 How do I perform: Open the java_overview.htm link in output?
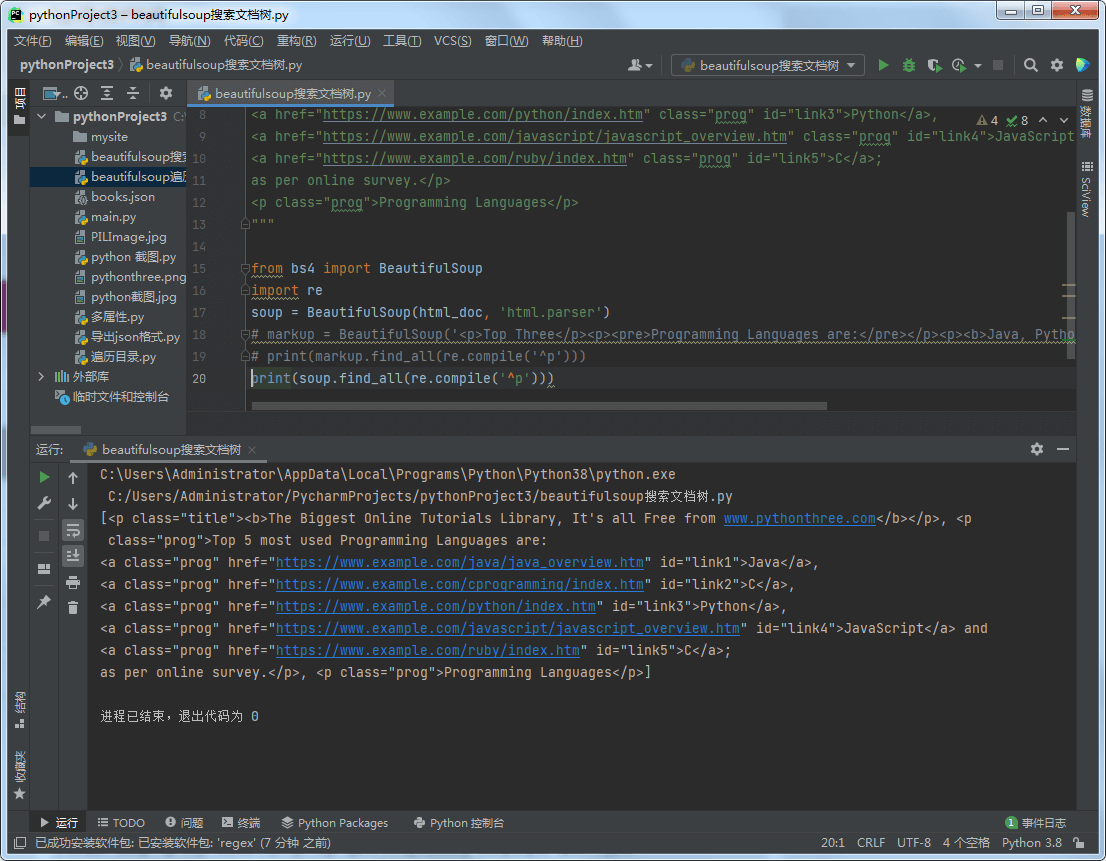(459, 563)
